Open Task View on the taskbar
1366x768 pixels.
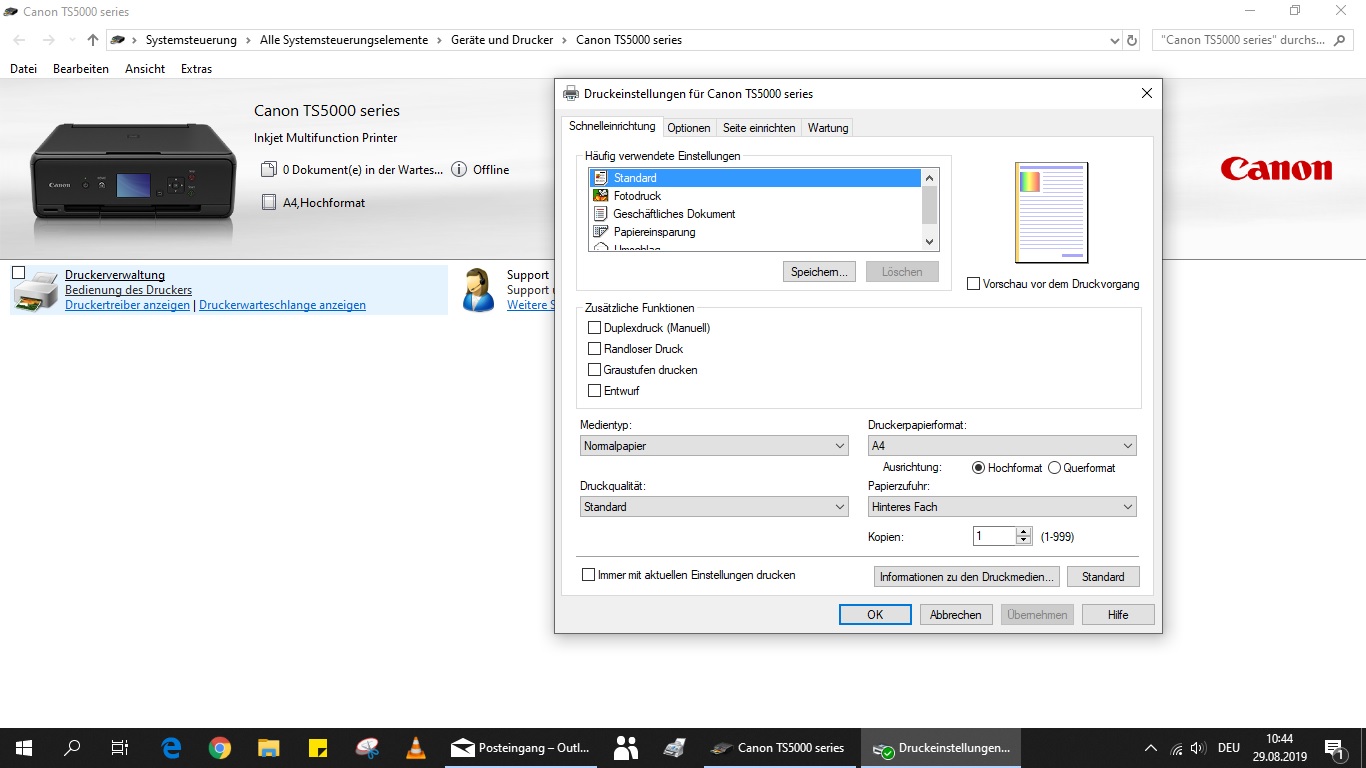coord(120,748)
